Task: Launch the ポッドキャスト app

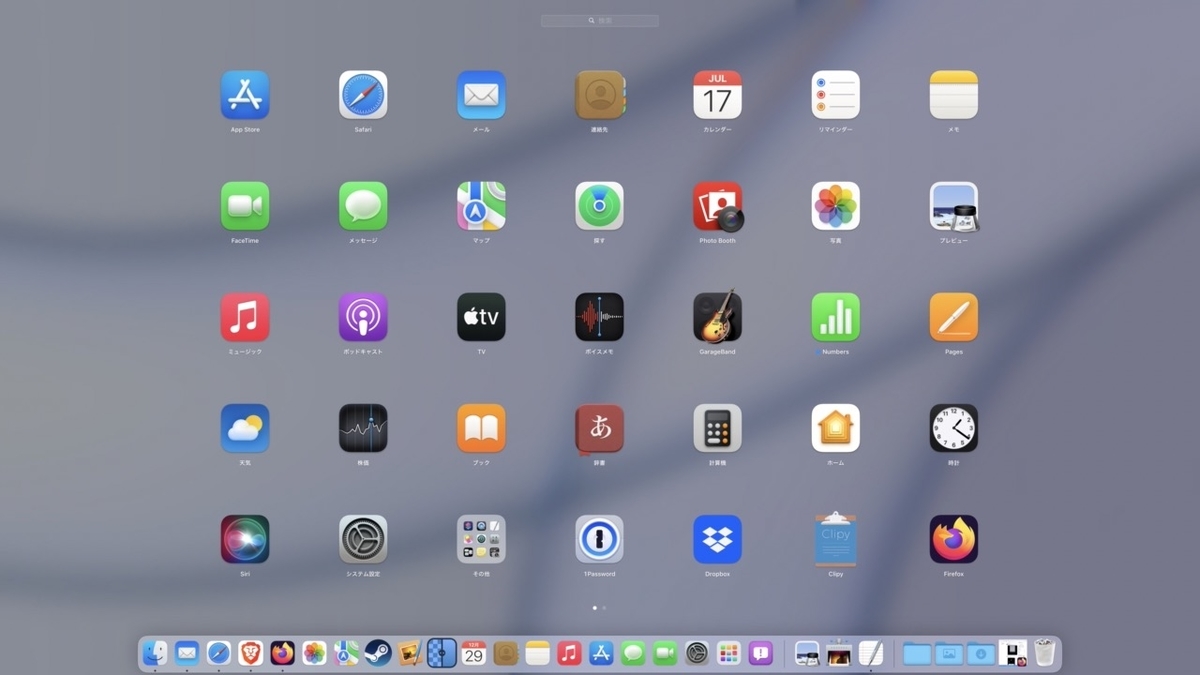Action: [x=363, y=317]
